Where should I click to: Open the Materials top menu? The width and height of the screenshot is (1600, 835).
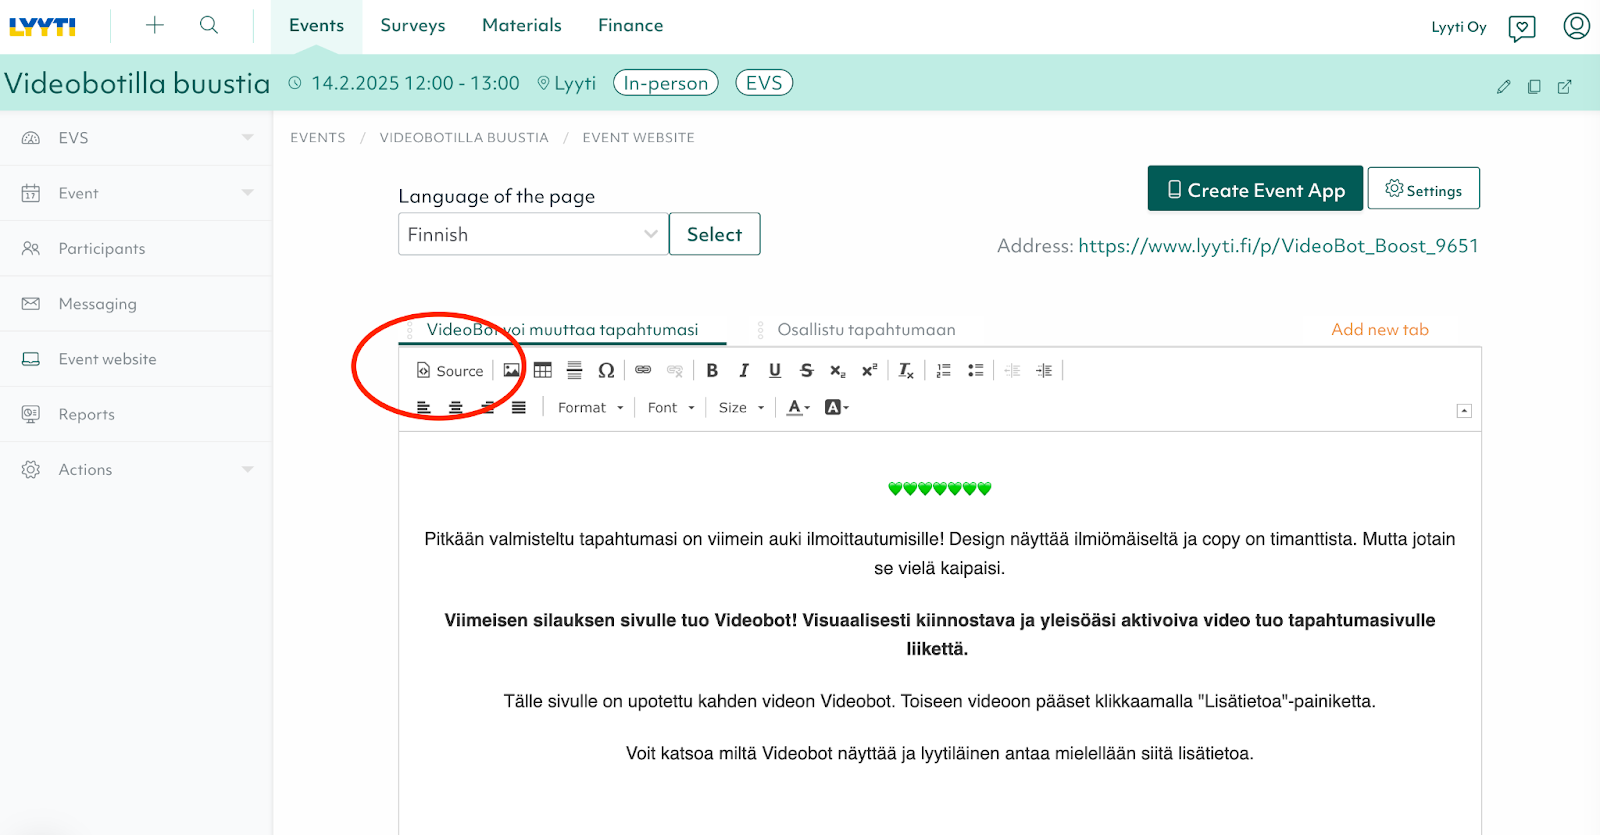pos(522,26)
